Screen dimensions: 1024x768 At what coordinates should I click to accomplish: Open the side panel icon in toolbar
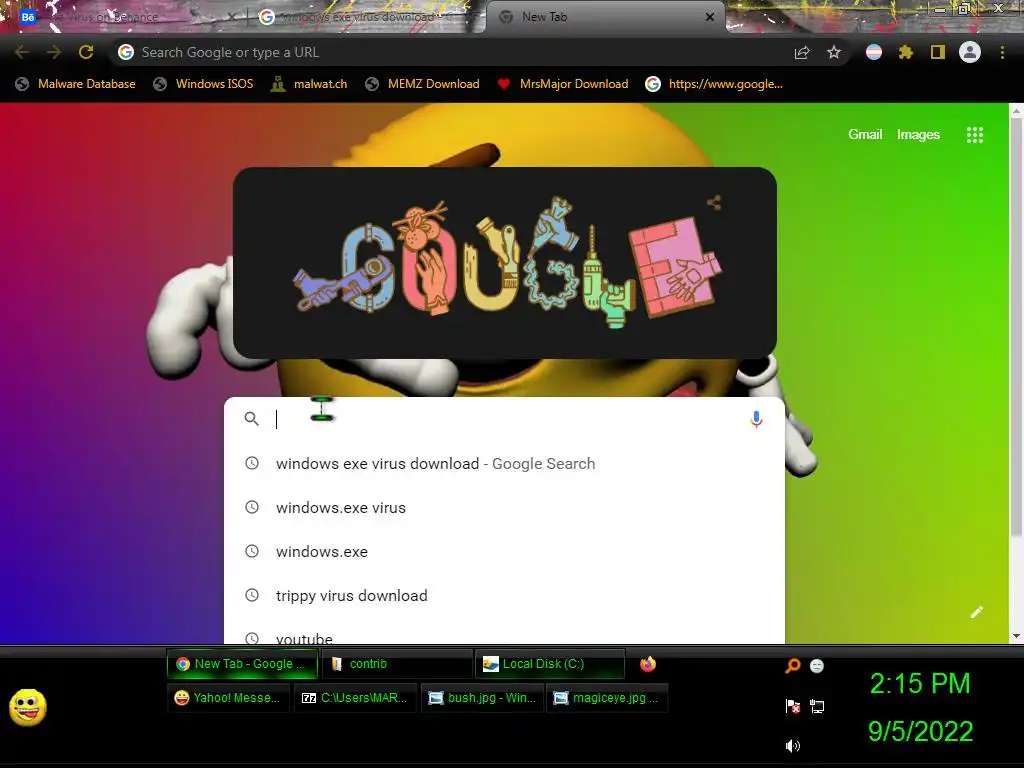[938, 52]
